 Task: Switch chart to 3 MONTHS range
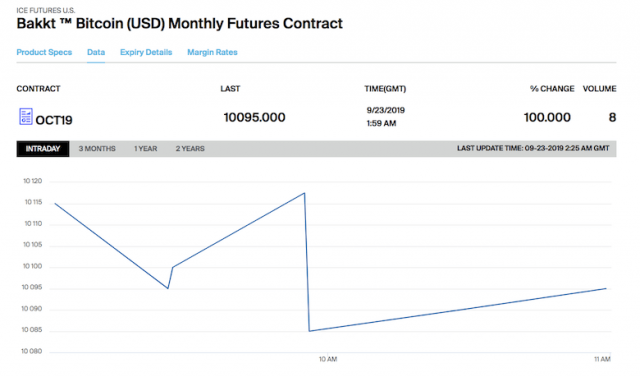click(x=97, y=149)
